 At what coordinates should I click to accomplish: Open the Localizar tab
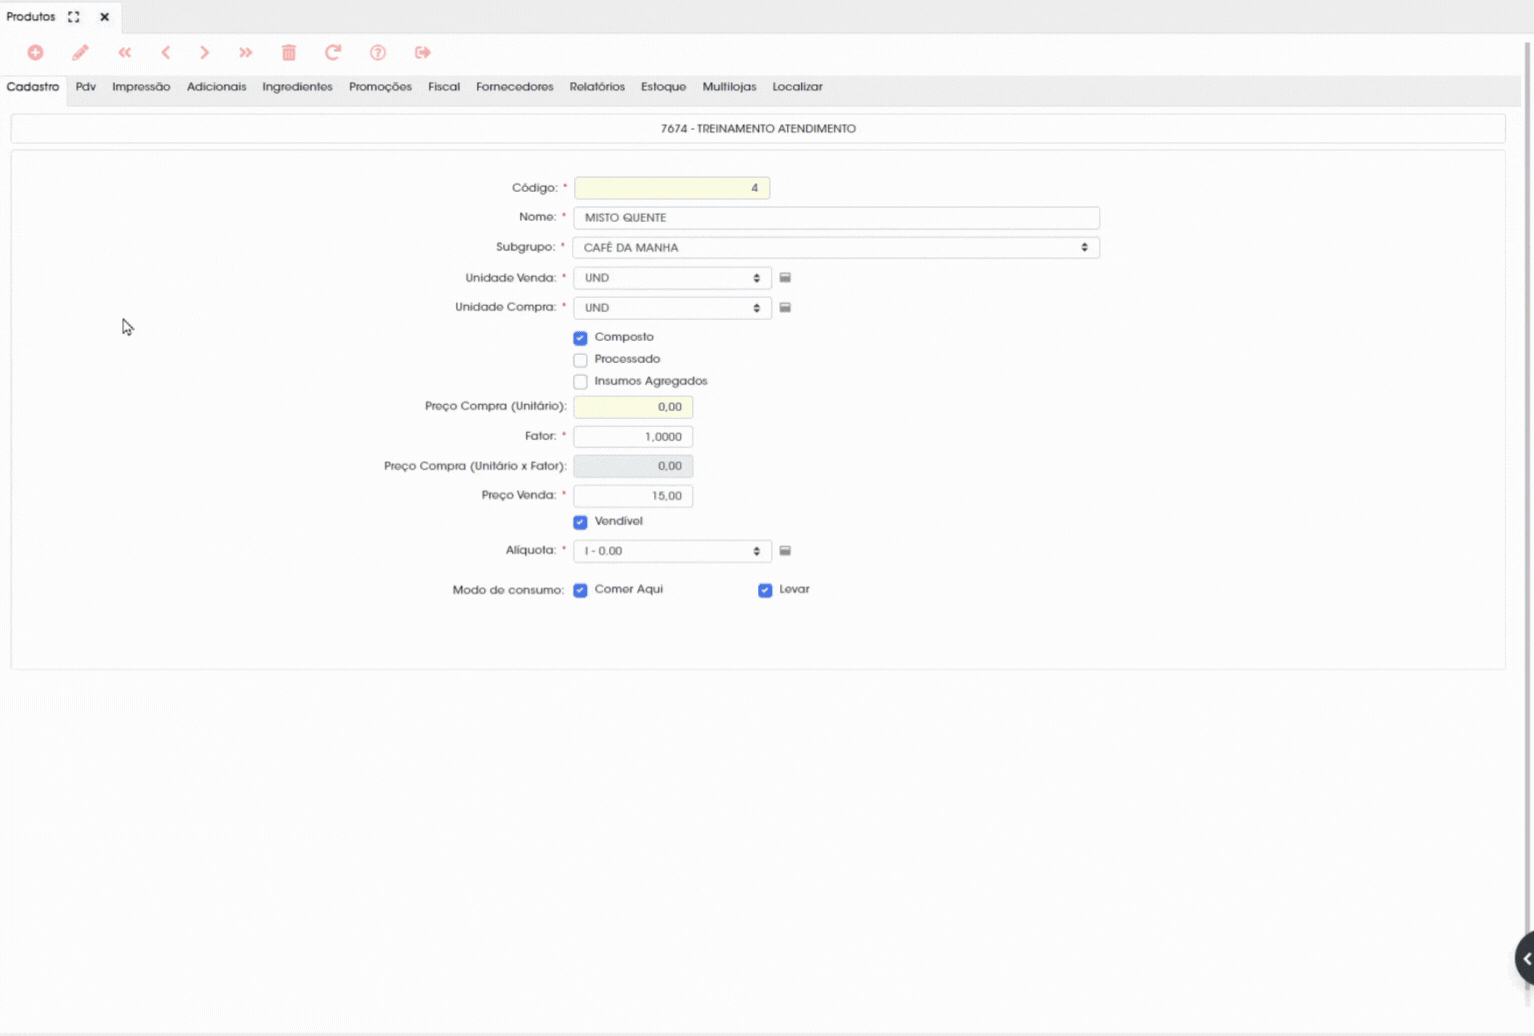pos(797,87)
